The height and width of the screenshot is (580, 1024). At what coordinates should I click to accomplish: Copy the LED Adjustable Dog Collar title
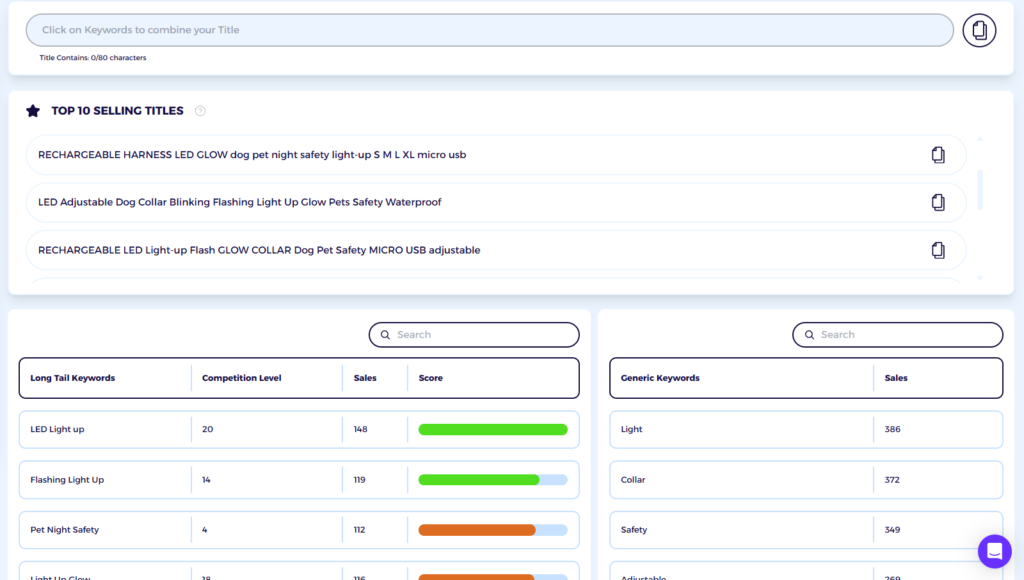(x=938, y=202)
